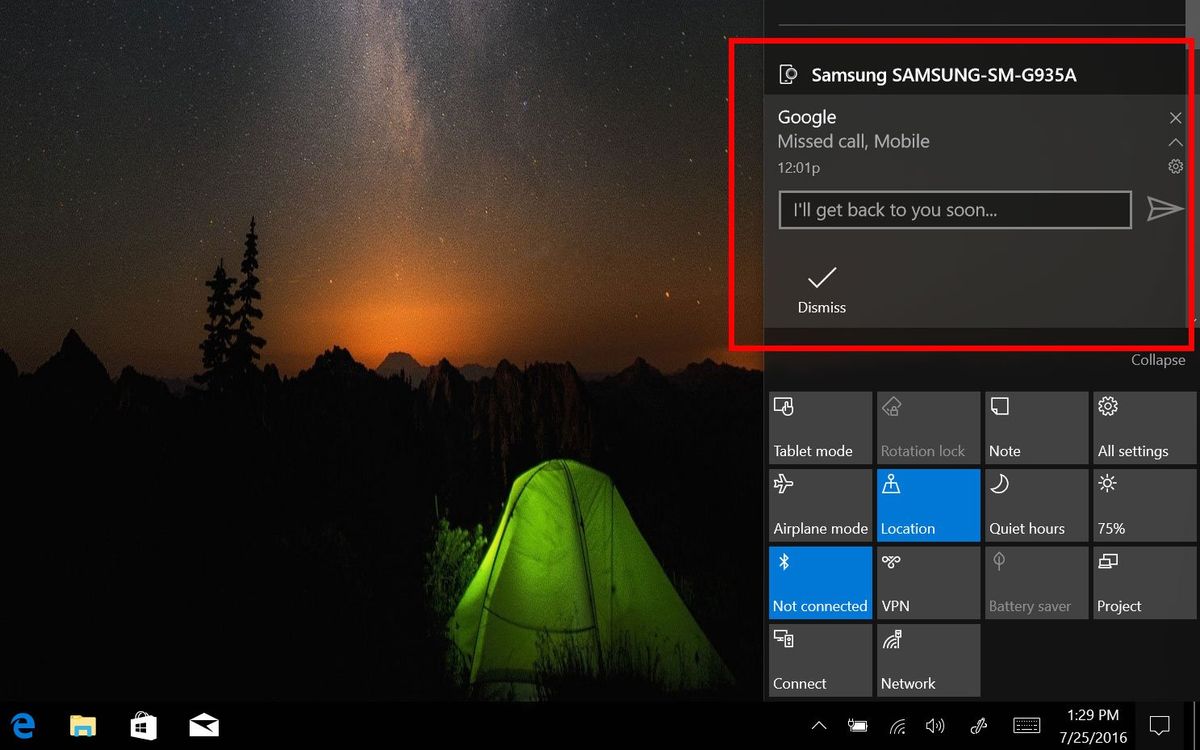Collapse the Google missed call notification
The image size is (1200, 750).
pos(1175,142)
